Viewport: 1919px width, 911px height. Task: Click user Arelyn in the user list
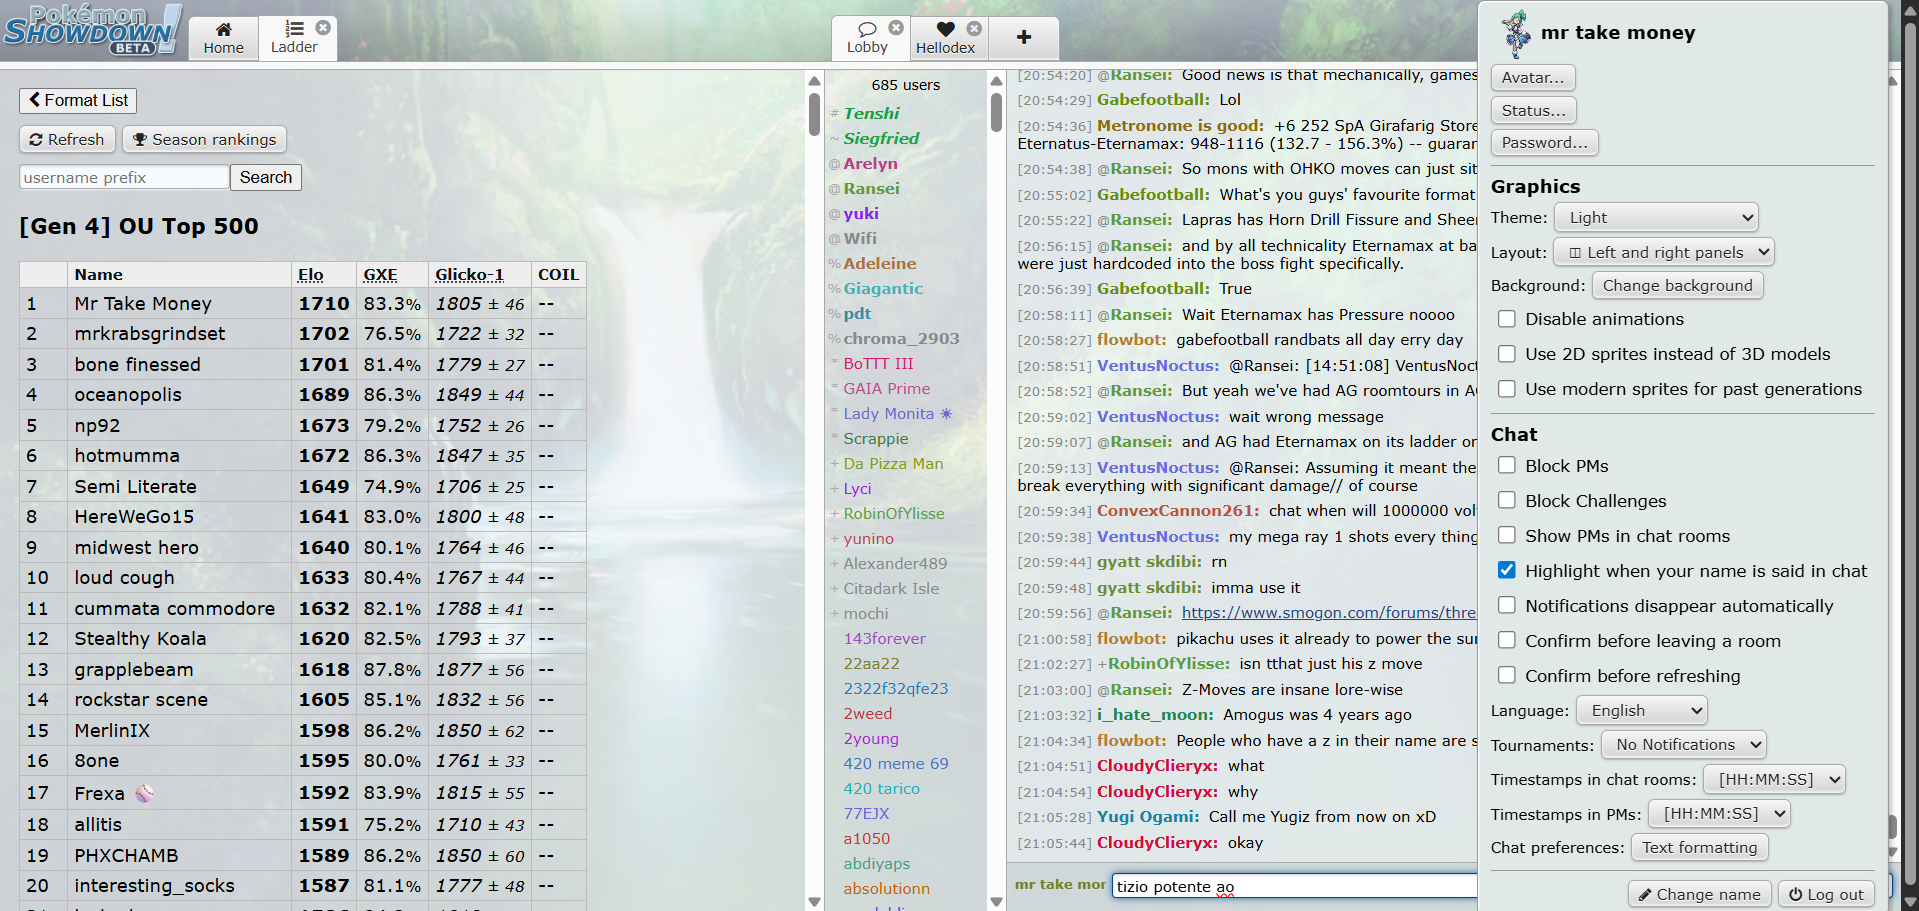click(x=870, y=164)
